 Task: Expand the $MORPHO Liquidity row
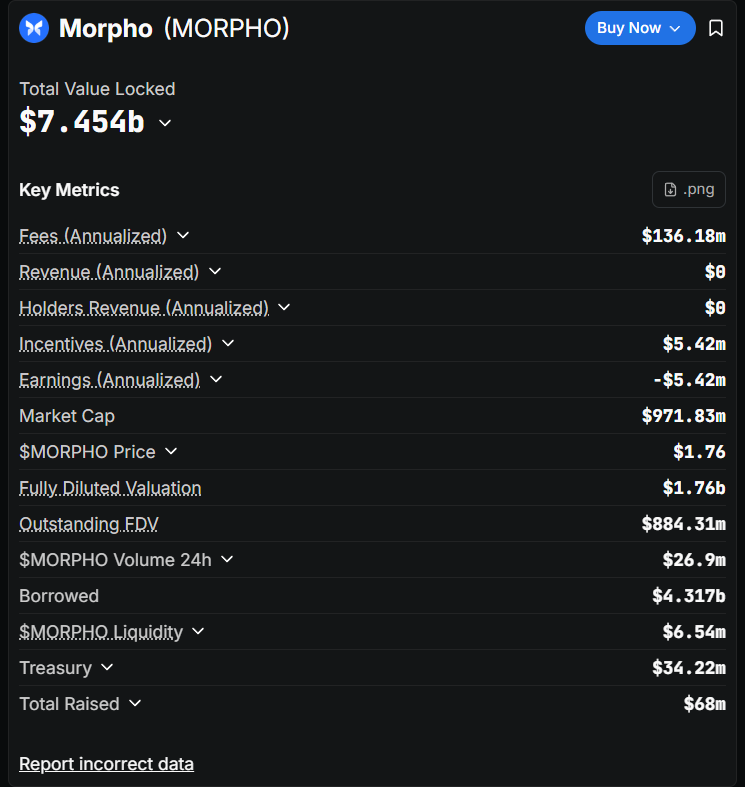click(198, 632)
